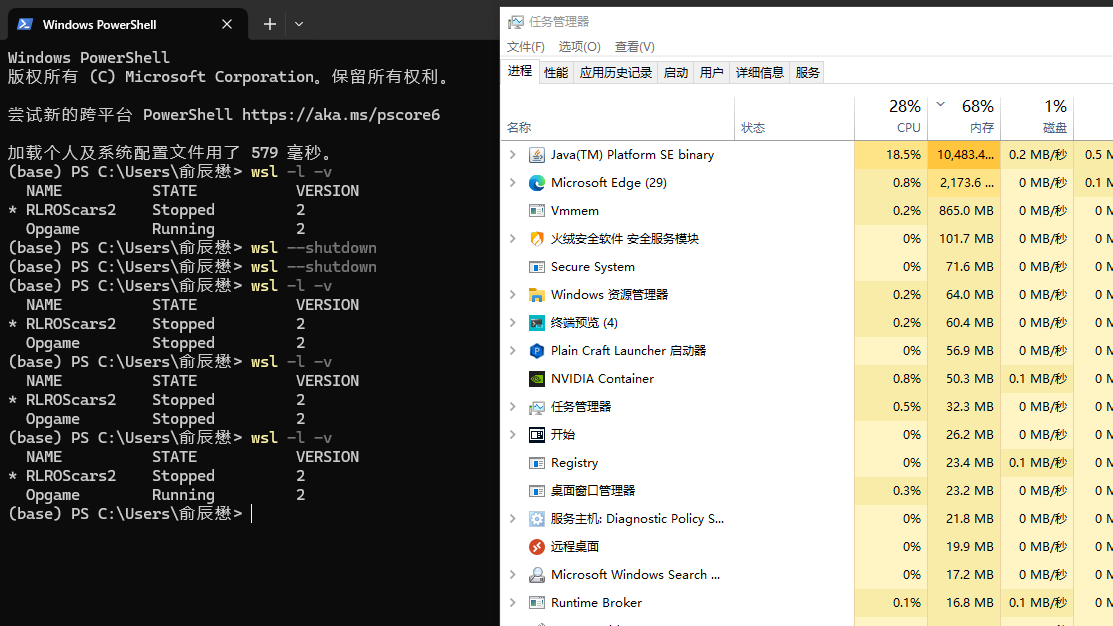Select Microsoft Edge memory value 2,173.6
The width and height of the screenshot is (1113, 626).
[965, 182]
